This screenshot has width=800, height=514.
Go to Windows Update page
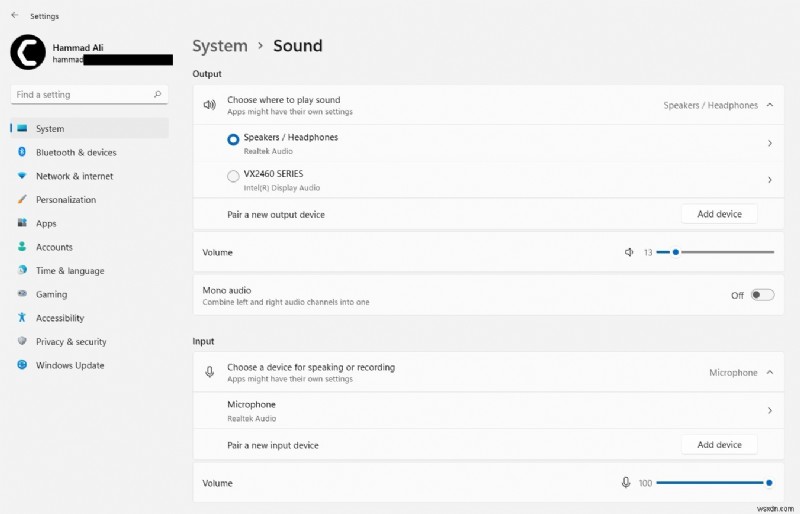click(x=70, y=365)
